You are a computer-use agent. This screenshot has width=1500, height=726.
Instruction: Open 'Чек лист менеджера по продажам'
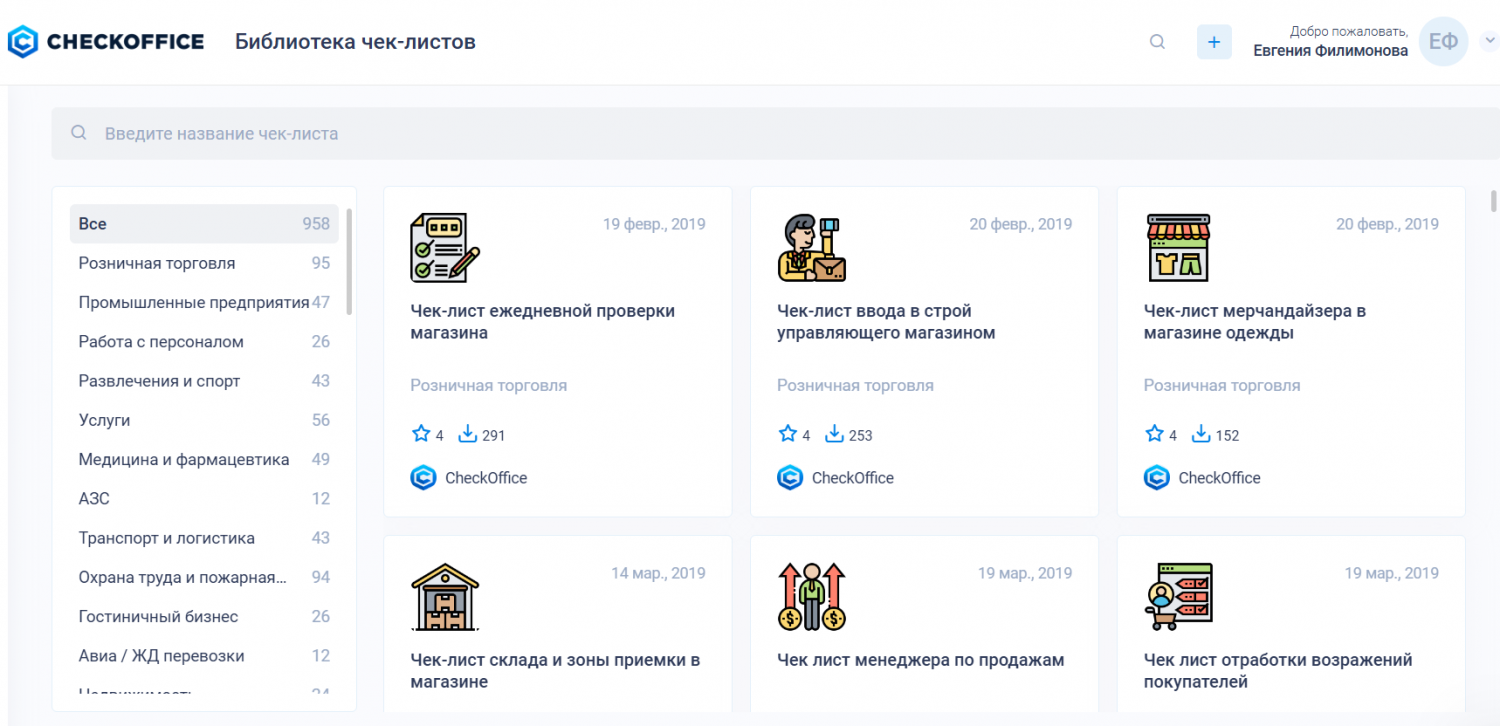[920, 660]
